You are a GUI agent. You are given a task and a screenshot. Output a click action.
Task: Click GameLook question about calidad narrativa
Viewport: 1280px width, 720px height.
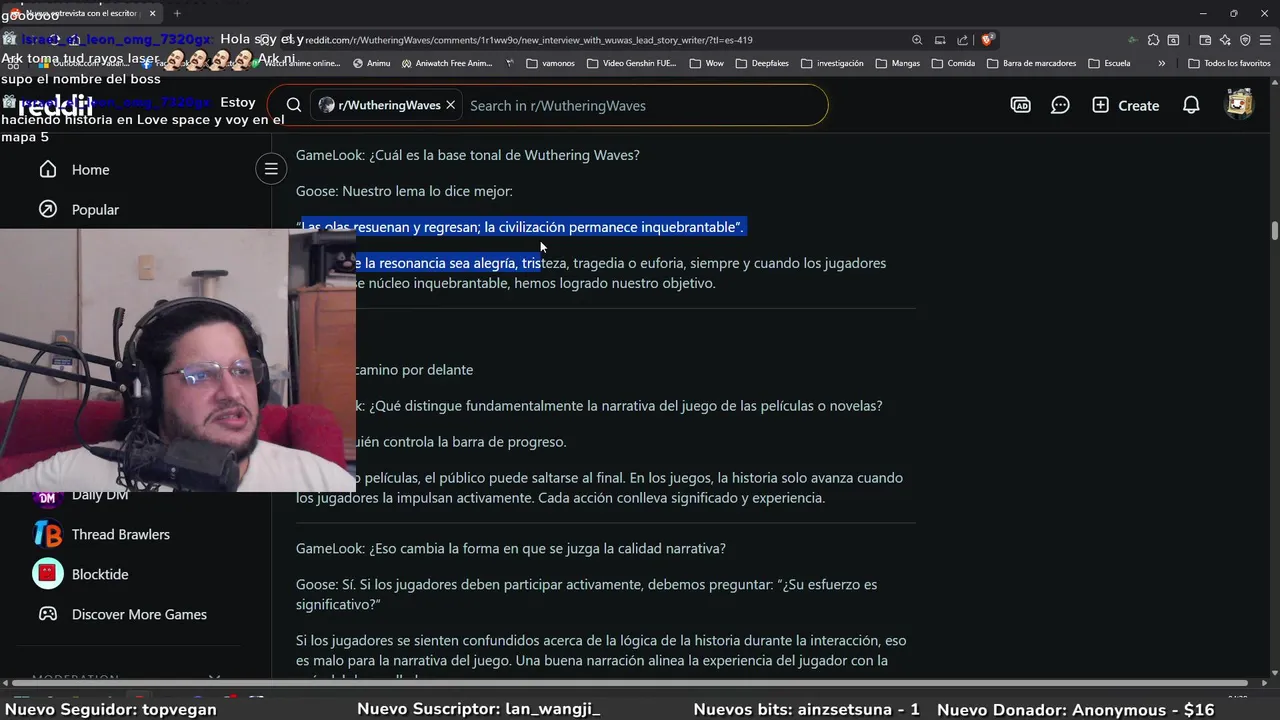click(x=511, y=549)
